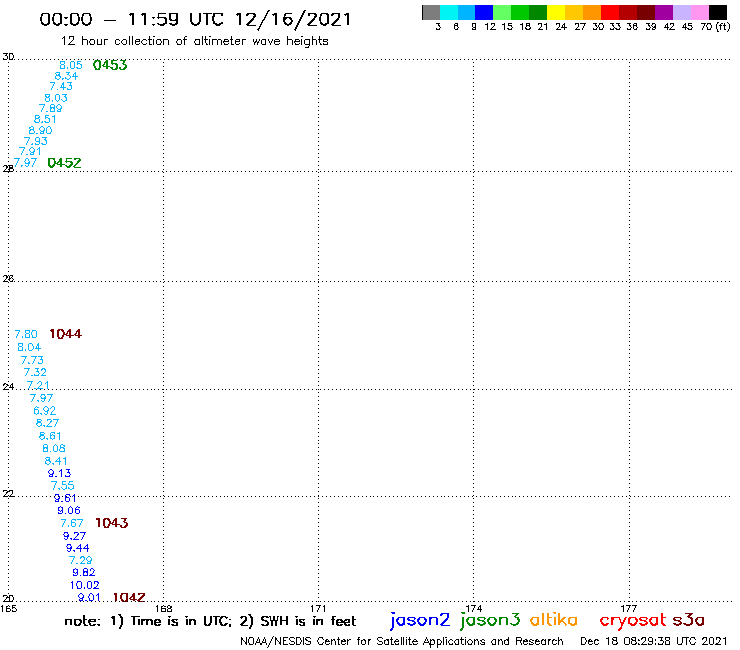Click the longitude axis label 168
The image size is (740, 650).
coord(163,608)
